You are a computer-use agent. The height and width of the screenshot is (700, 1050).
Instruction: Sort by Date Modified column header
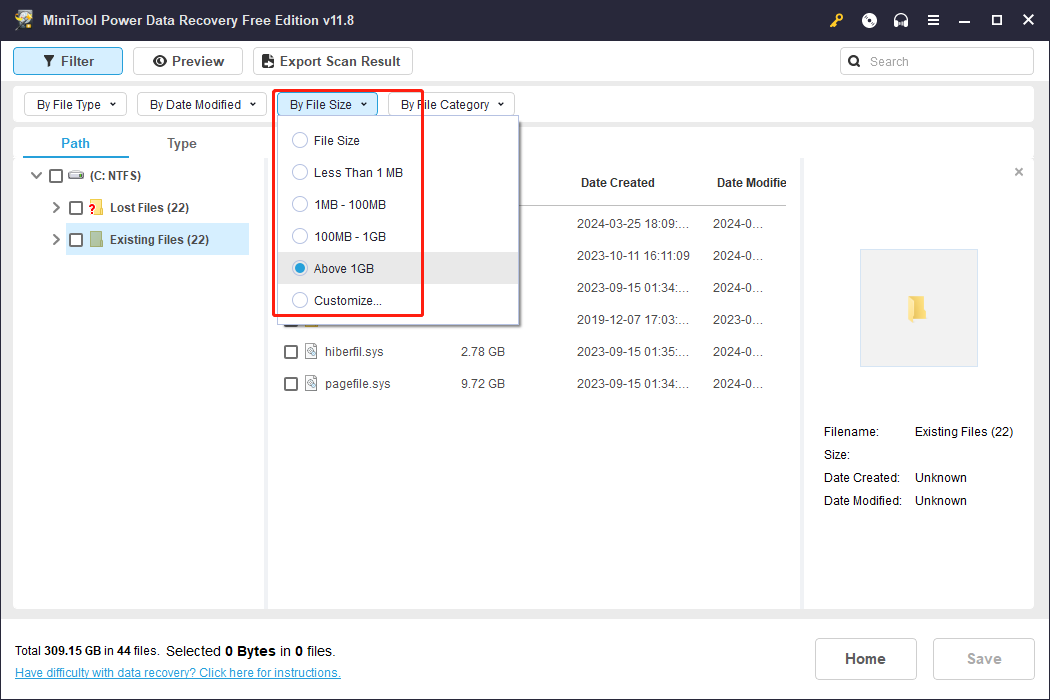(x=751, y=182)
